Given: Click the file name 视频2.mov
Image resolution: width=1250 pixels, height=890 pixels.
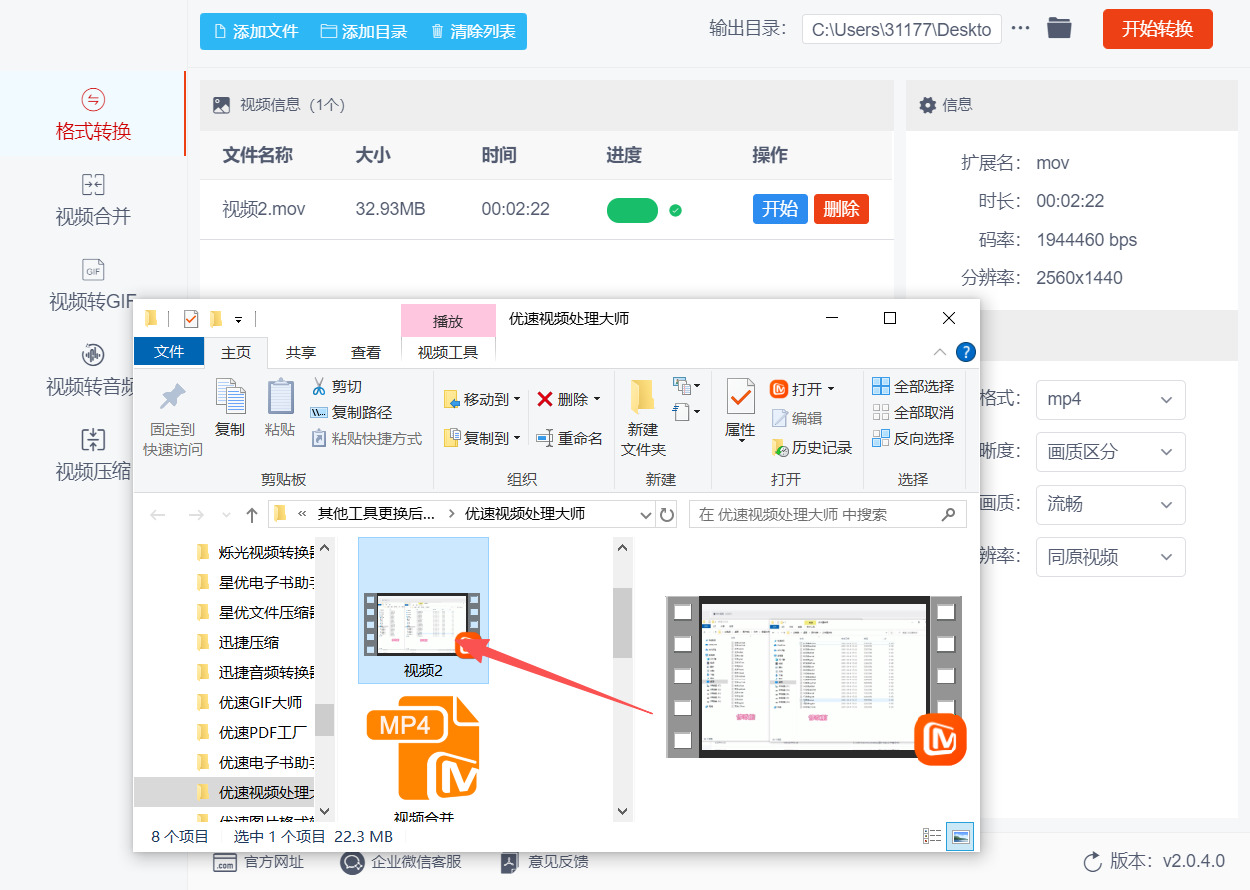Looking at the screenshot, I should click(x=264, y=209).
